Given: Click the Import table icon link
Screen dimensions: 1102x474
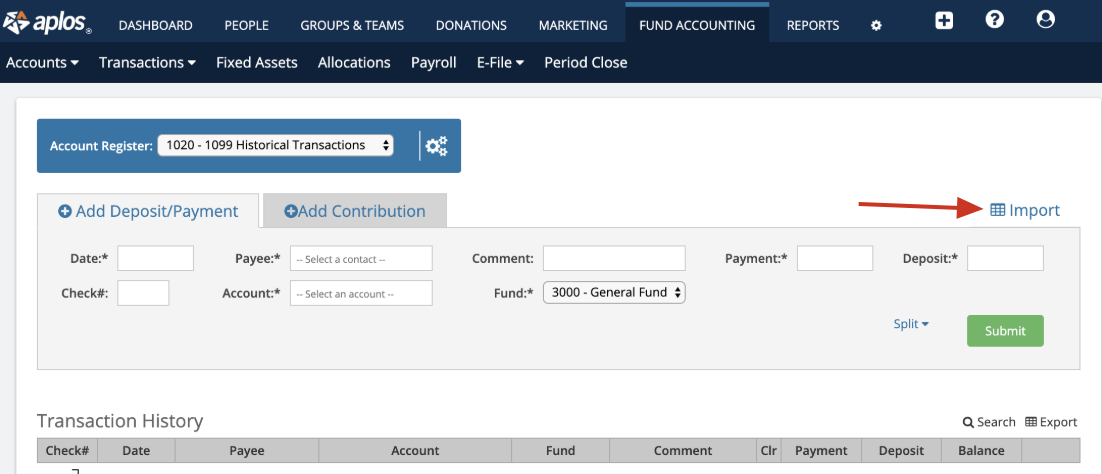Looking at the screenshot, I should 1024,210.
